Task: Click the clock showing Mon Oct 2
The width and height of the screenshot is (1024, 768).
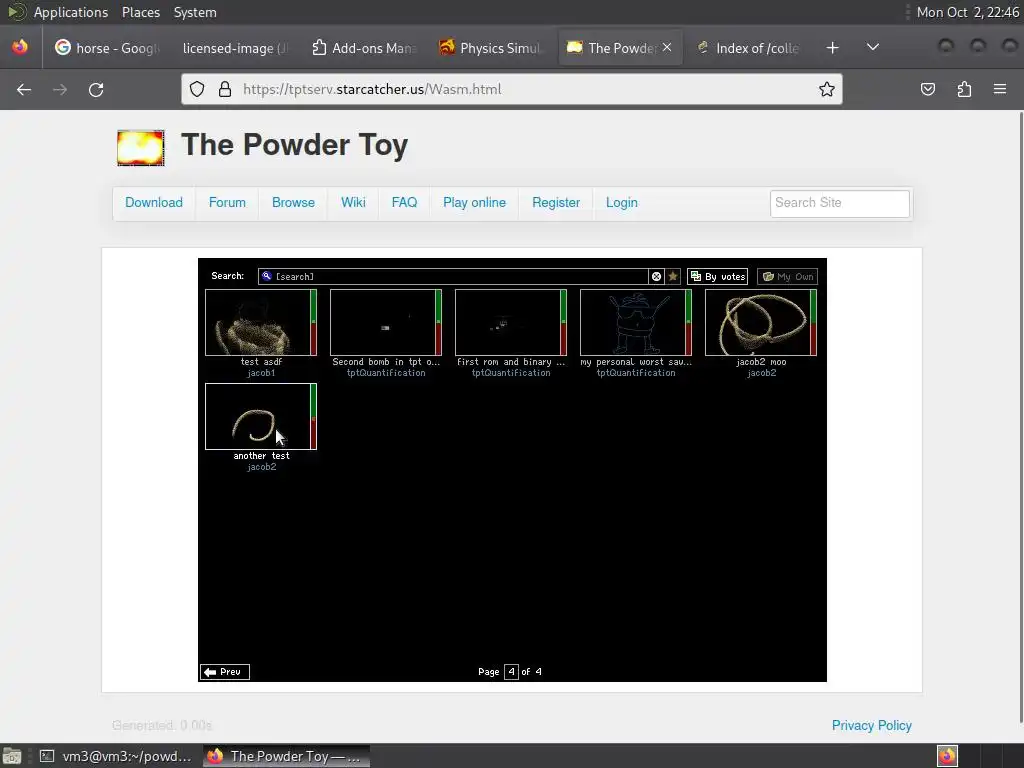Action: 967,12
